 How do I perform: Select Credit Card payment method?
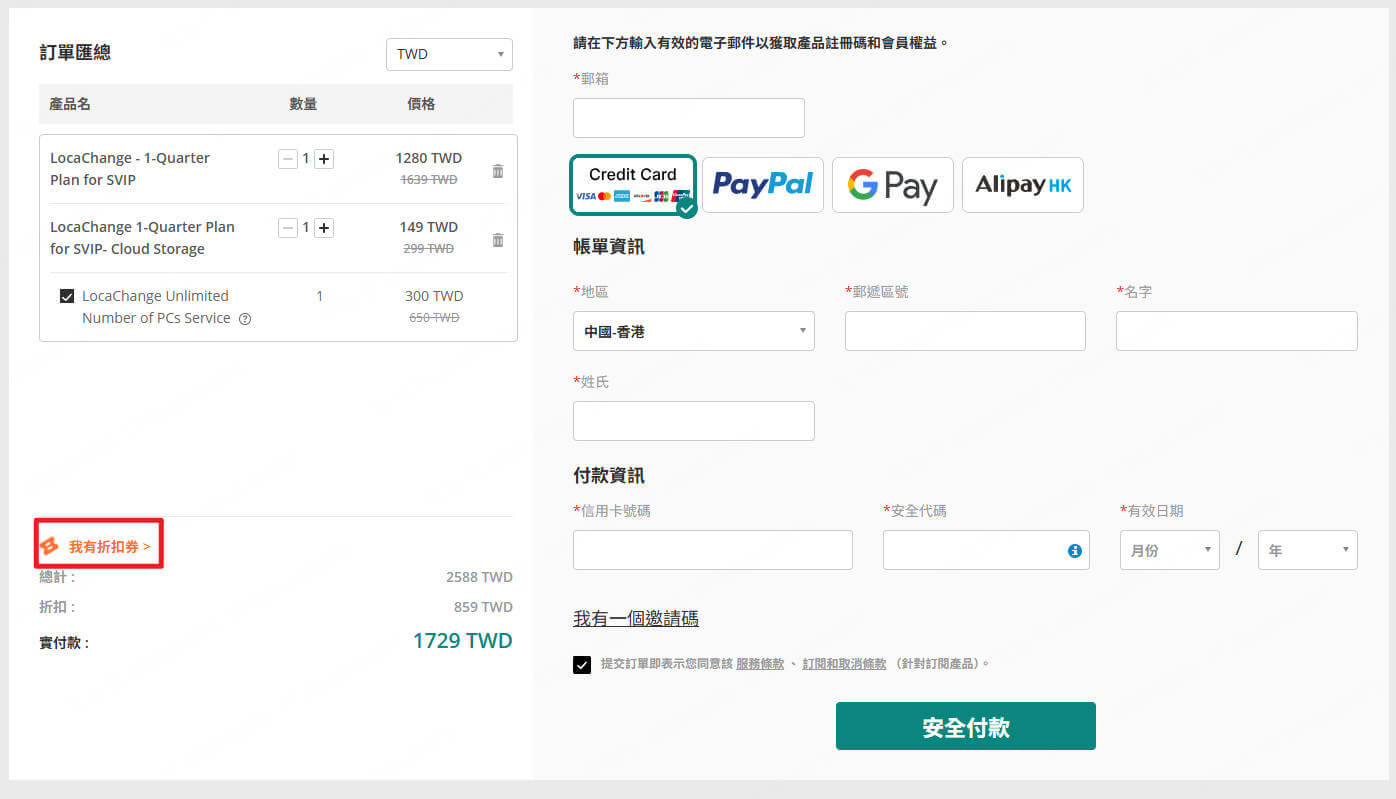click(633, 185)
